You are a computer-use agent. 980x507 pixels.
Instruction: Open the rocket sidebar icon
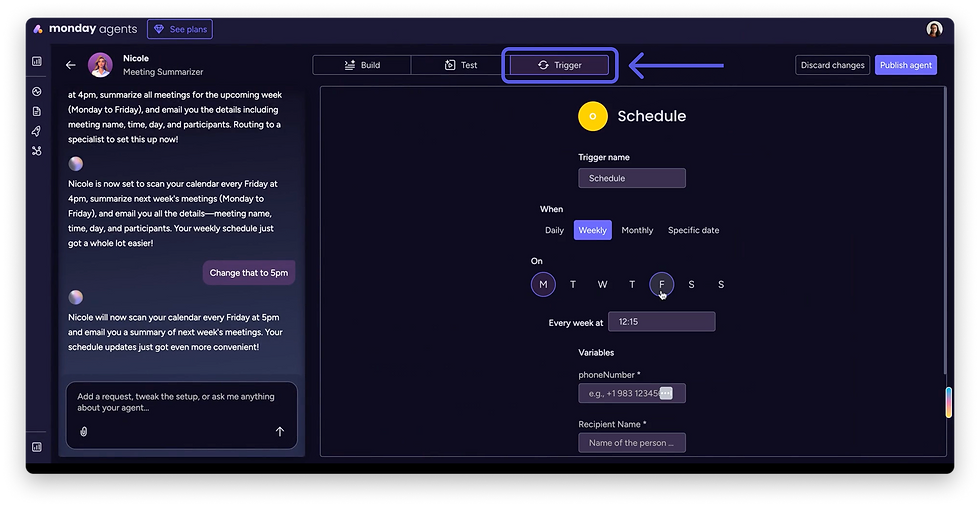[x=37, y=131]
